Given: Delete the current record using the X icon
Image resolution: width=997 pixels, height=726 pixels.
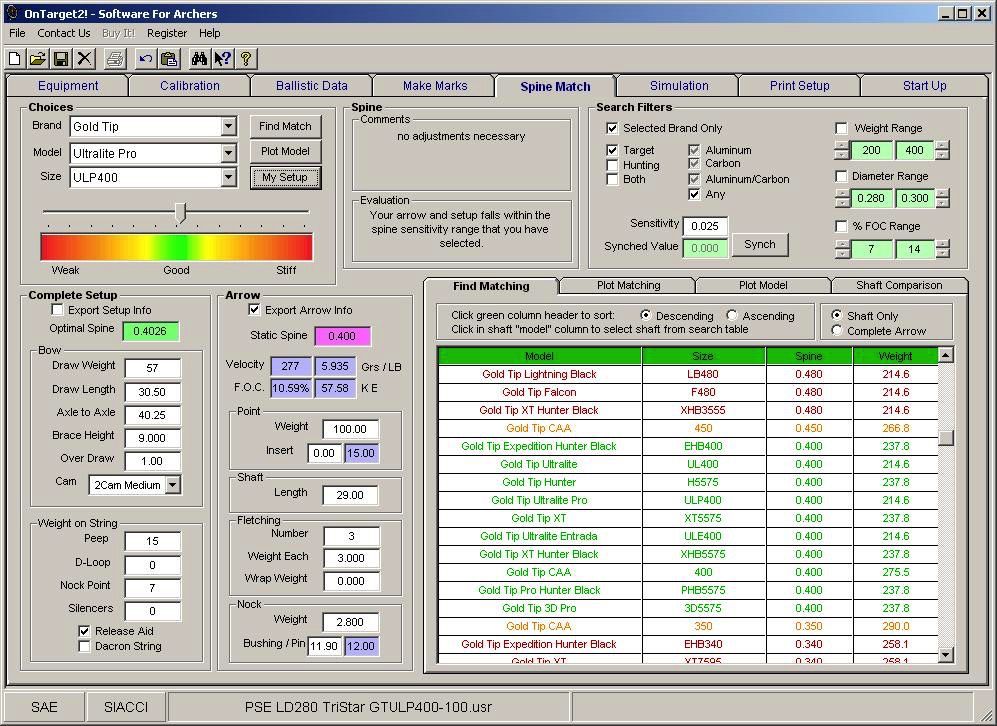Looking at the screenshot, I should click(x=86, y=57).
